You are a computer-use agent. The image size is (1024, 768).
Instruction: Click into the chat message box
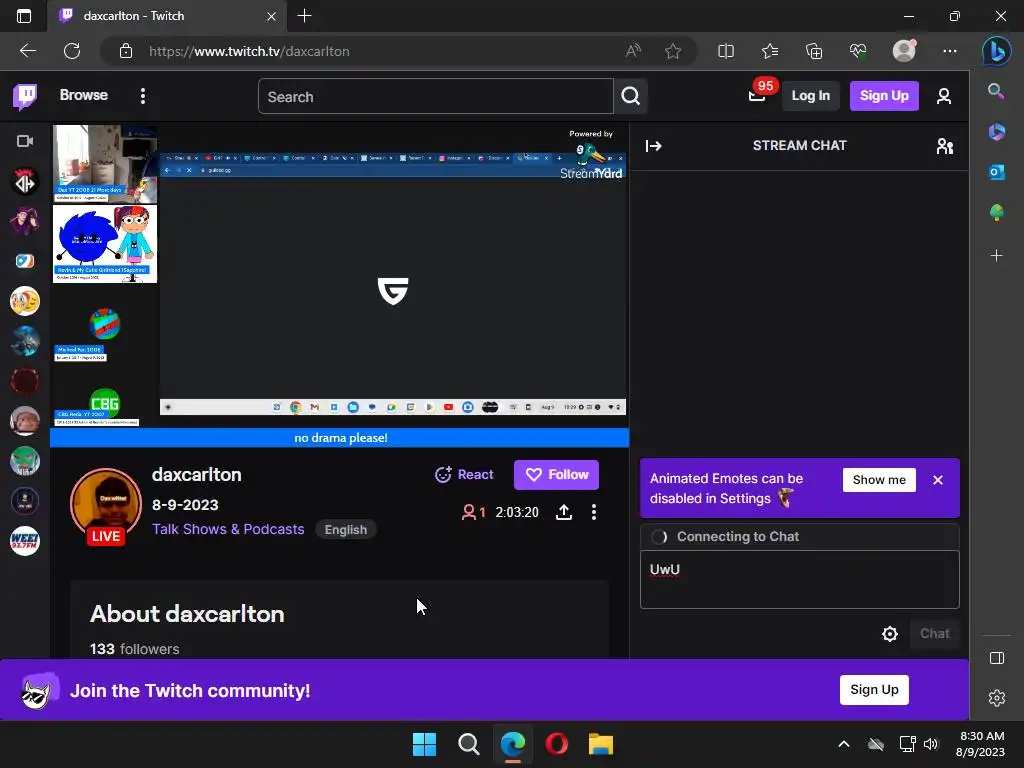[x=799, y=579]
